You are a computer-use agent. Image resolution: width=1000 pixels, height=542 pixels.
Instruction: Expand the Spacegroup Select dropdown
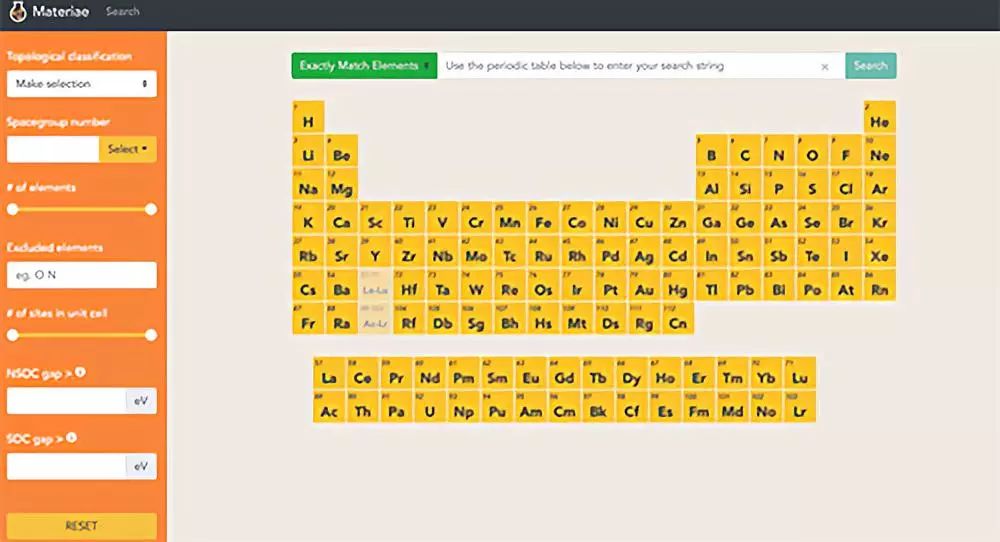(128, 149)
